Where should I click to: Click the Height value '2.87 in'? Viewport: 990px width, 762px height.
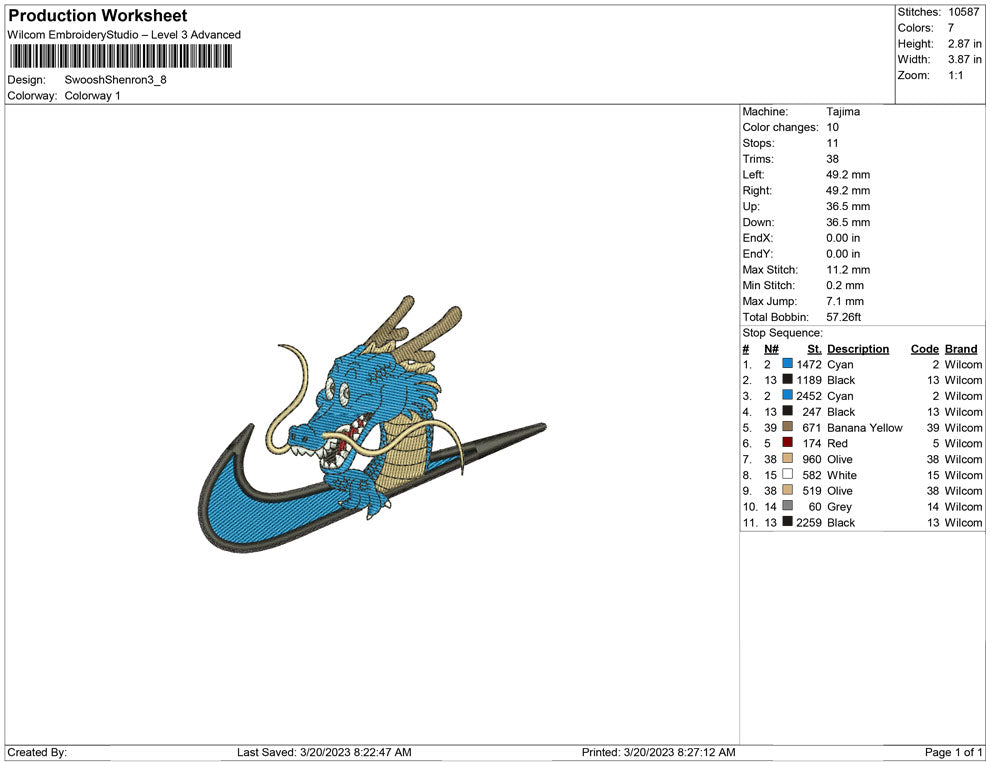pyautogui.click(x=964, y=44)
